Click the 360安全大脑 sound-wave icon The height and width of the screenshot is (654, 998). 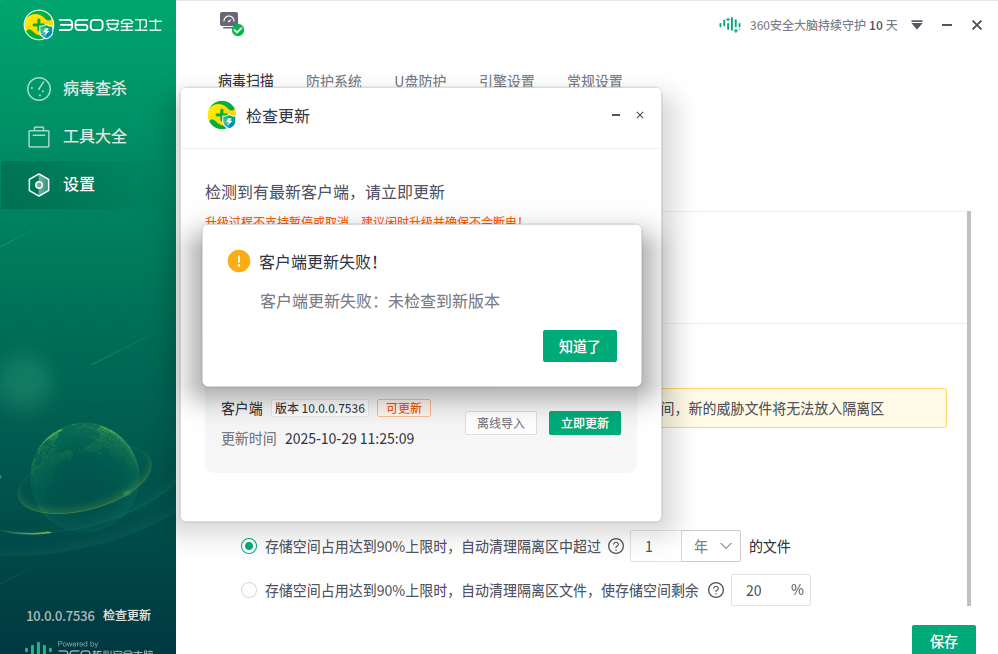729,25
